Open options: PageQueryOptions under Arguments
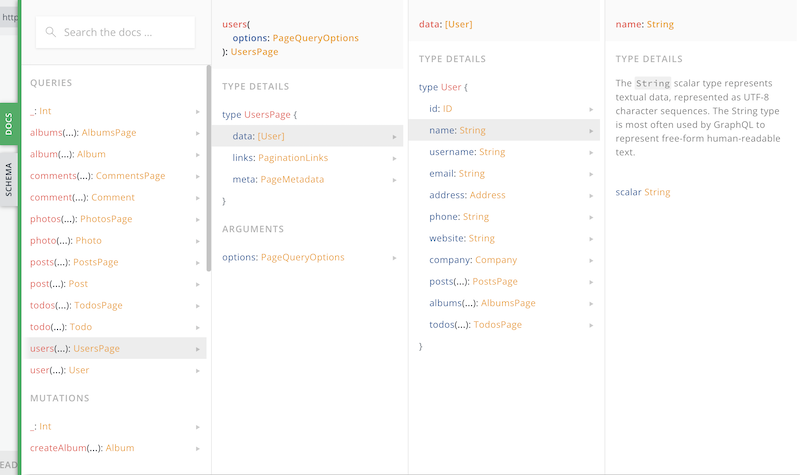This screenshot has height=475, width=800. [x=283, y=257]
